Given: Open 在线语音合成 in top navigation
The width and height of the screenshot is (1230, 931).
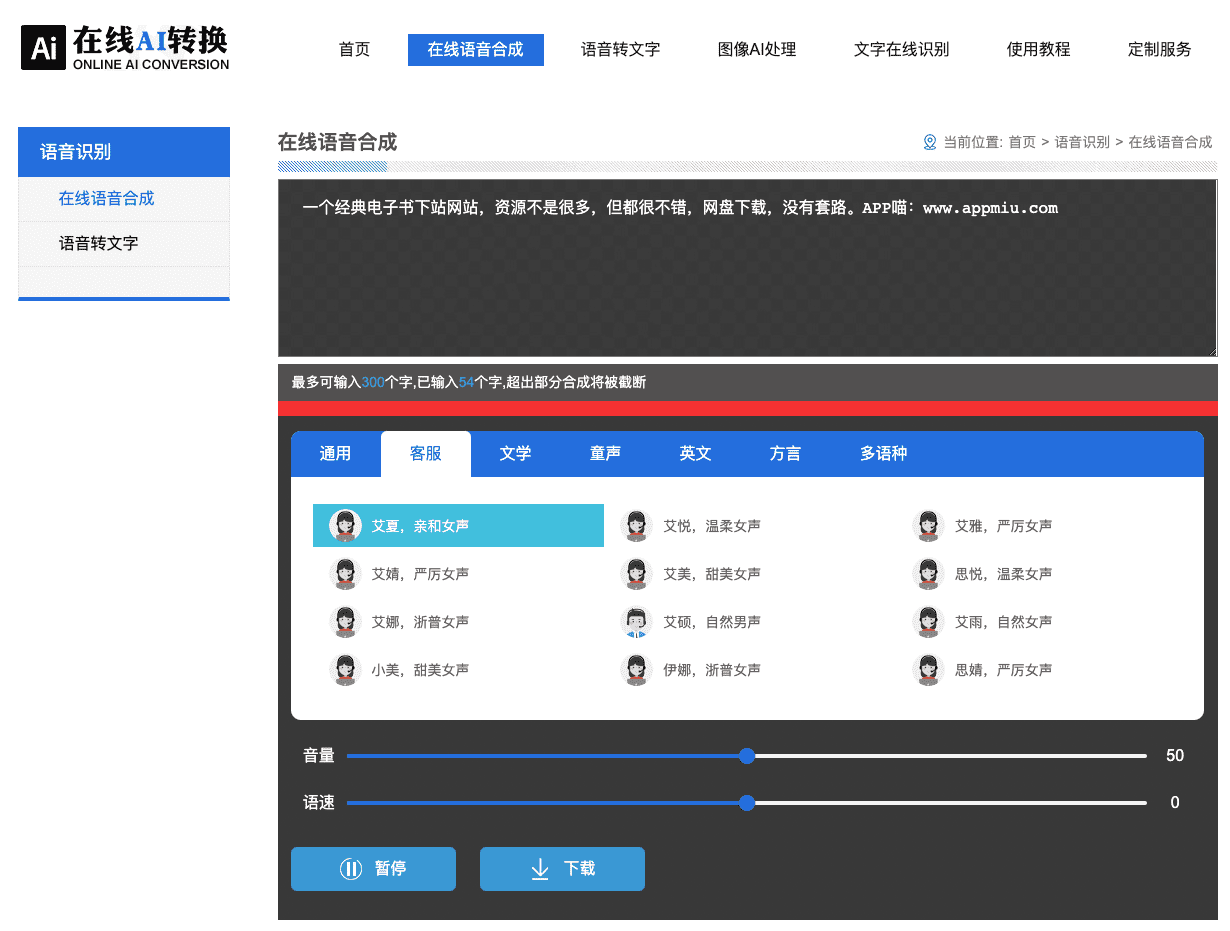Looking at the screenshot, I should (x=476, y=49).
